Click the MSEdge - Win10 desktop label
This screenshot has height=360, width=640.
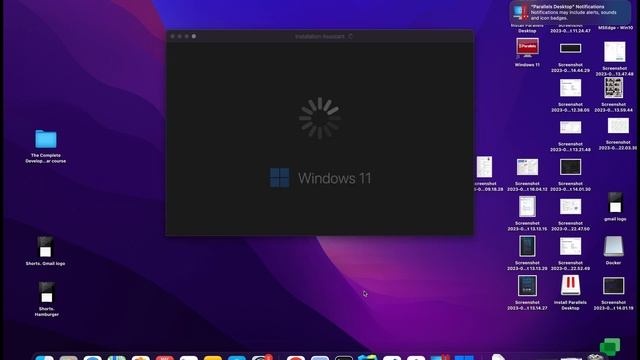pos(615,28)
